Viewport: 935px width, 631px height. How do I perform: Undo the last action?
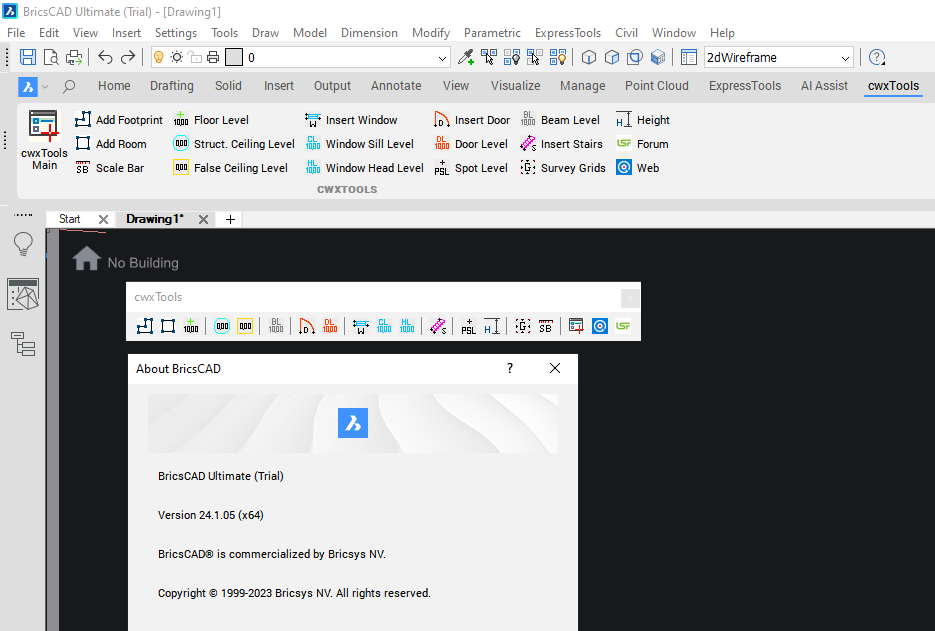pos(105,57)
